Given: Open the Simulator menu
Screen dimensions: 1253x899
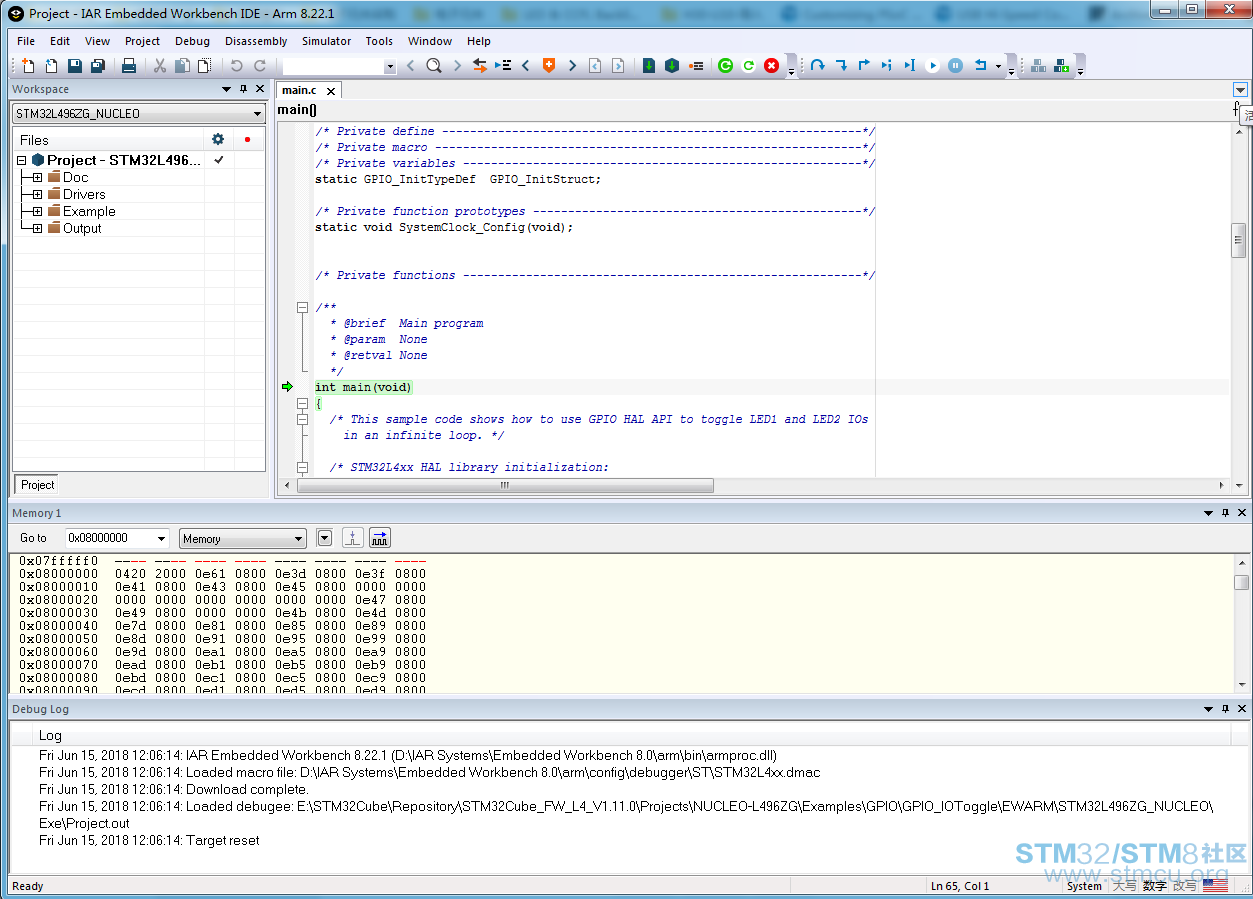Looking at the screenshot, I should point(326,41).
